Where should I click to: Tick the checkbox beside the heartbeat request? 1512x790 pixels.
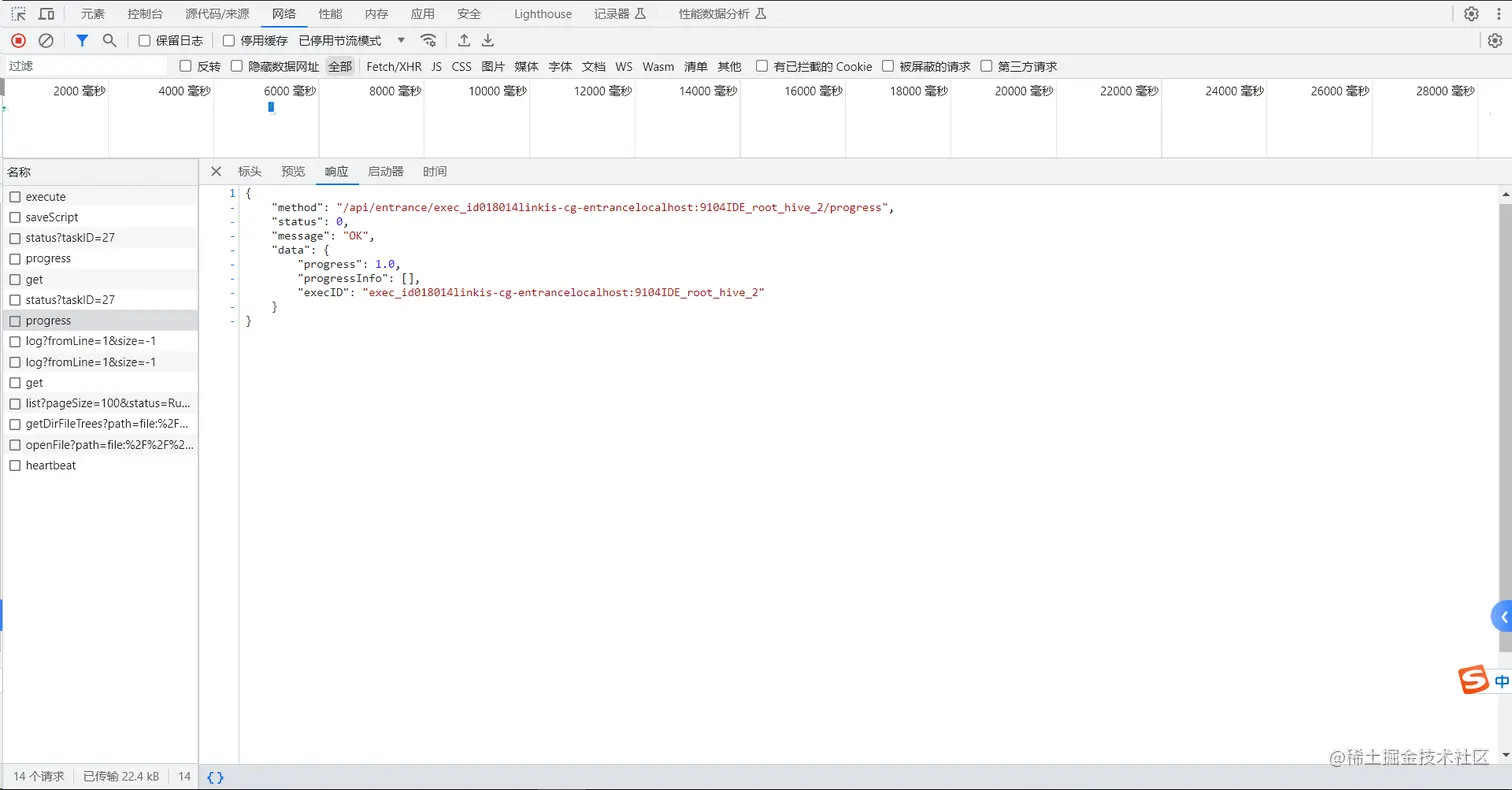pyautogui.click(x=15, y=465)
